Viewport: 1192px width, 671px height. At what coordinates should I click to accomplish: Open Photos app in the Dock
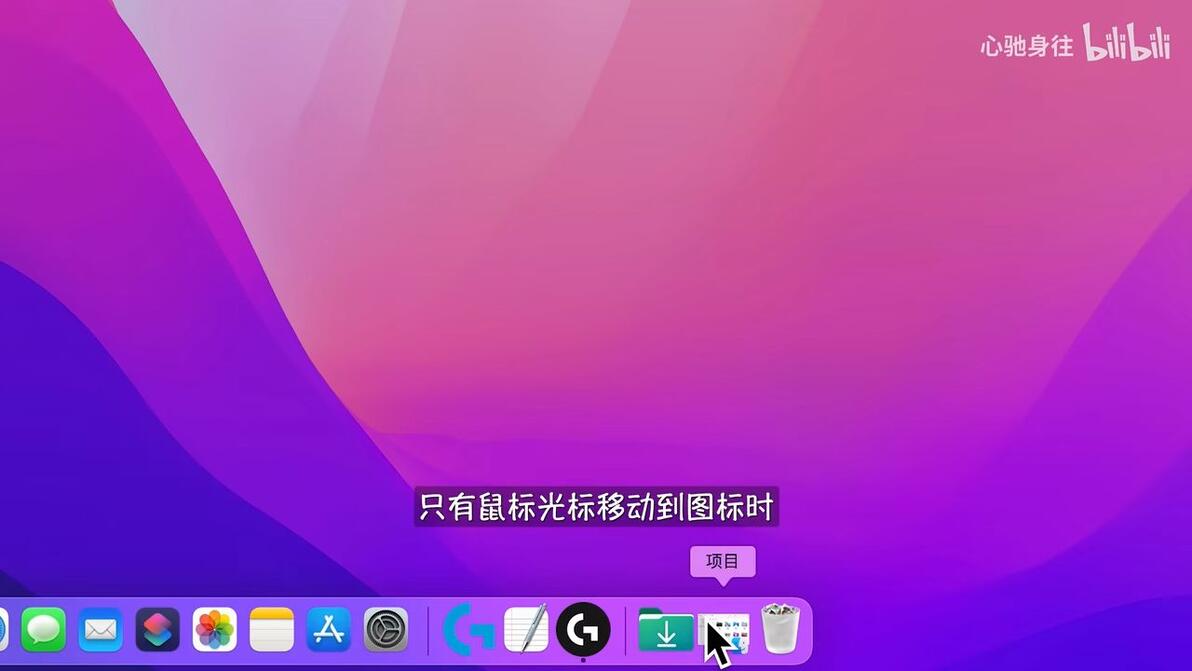point(214,629)
